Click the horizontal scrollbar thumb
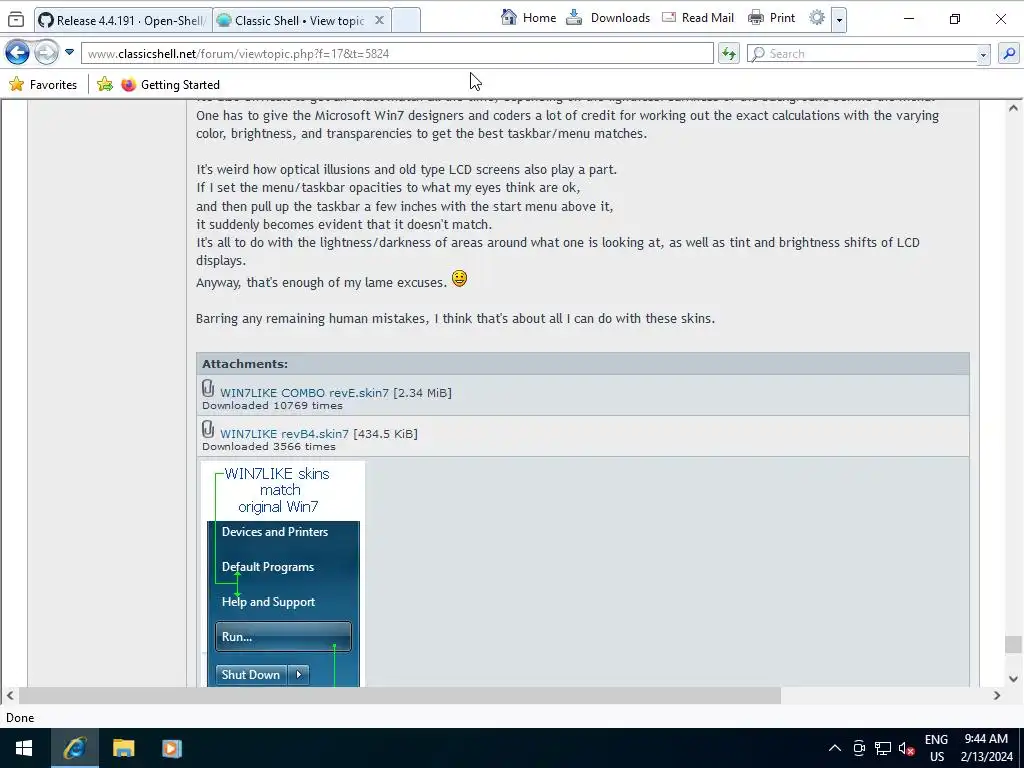 (400, 696)
